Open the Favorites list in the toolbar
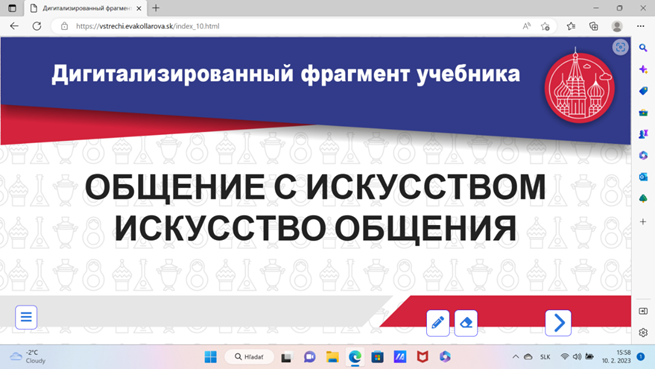This screenshot has width=655, height=369. pos(571,26)
